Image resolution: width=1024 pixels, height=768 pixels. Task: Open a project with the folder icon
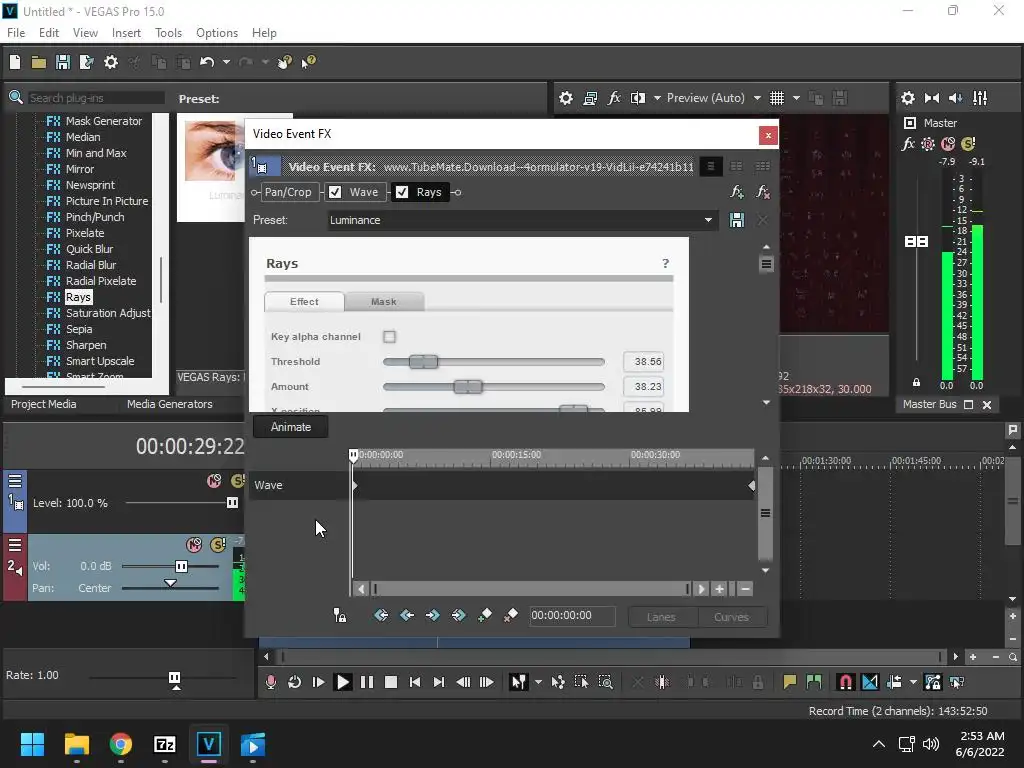(x=39, y=62)
